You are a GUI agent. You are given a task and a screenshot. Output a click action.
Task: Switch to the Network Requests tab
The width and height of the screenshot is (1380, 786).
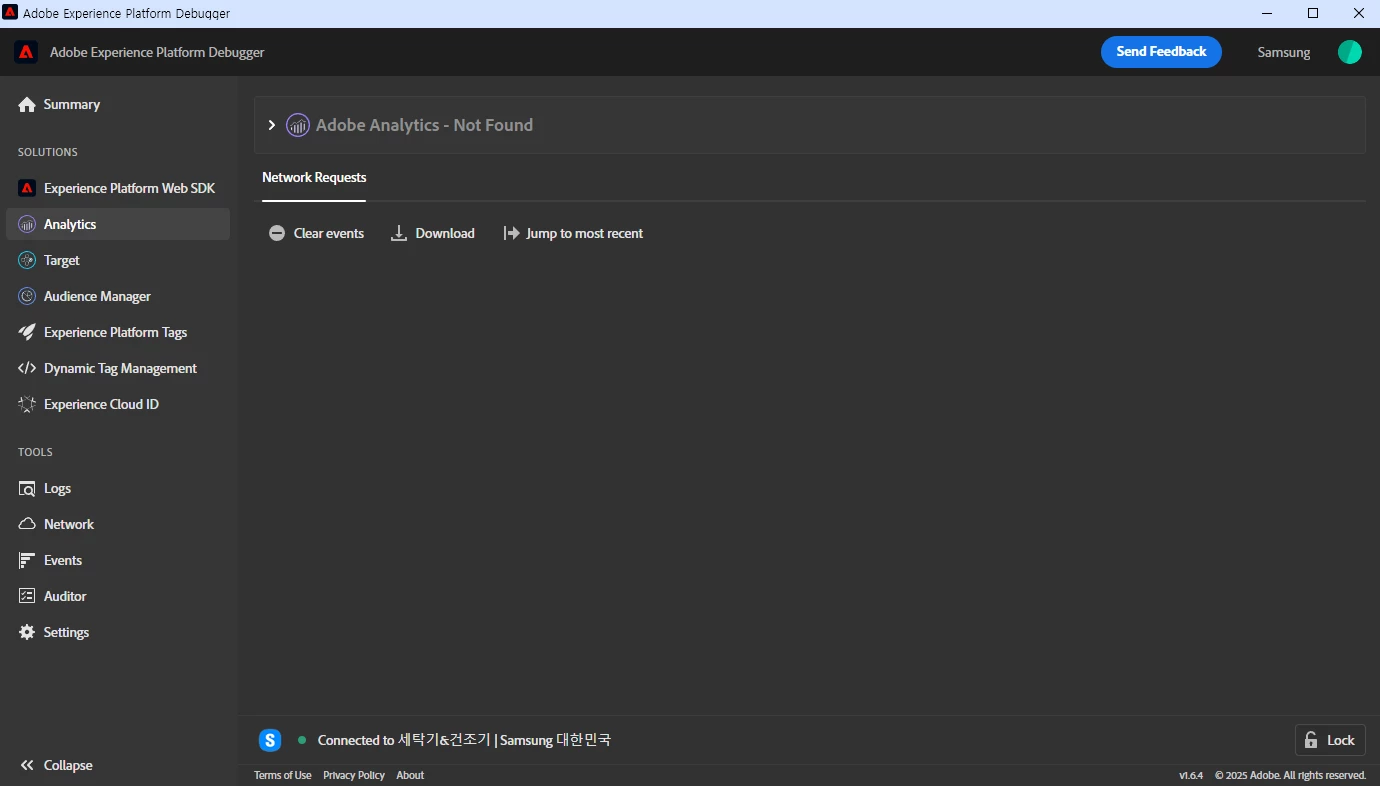pyautogui.click(x=314, y=177)
